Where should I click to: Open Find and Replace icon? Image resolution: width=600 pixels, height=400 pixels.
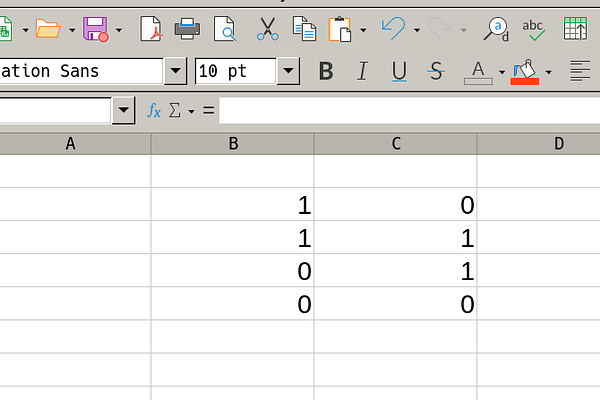496,29
